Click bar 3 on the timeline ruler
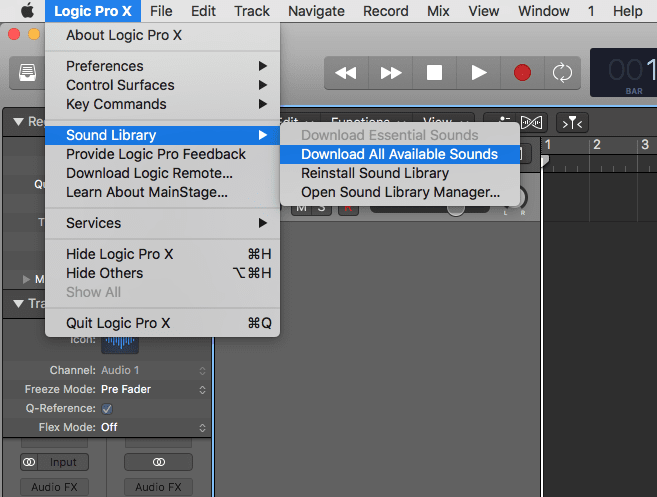The height and width of the screenshot is (497, 657). tap(645, 145)
